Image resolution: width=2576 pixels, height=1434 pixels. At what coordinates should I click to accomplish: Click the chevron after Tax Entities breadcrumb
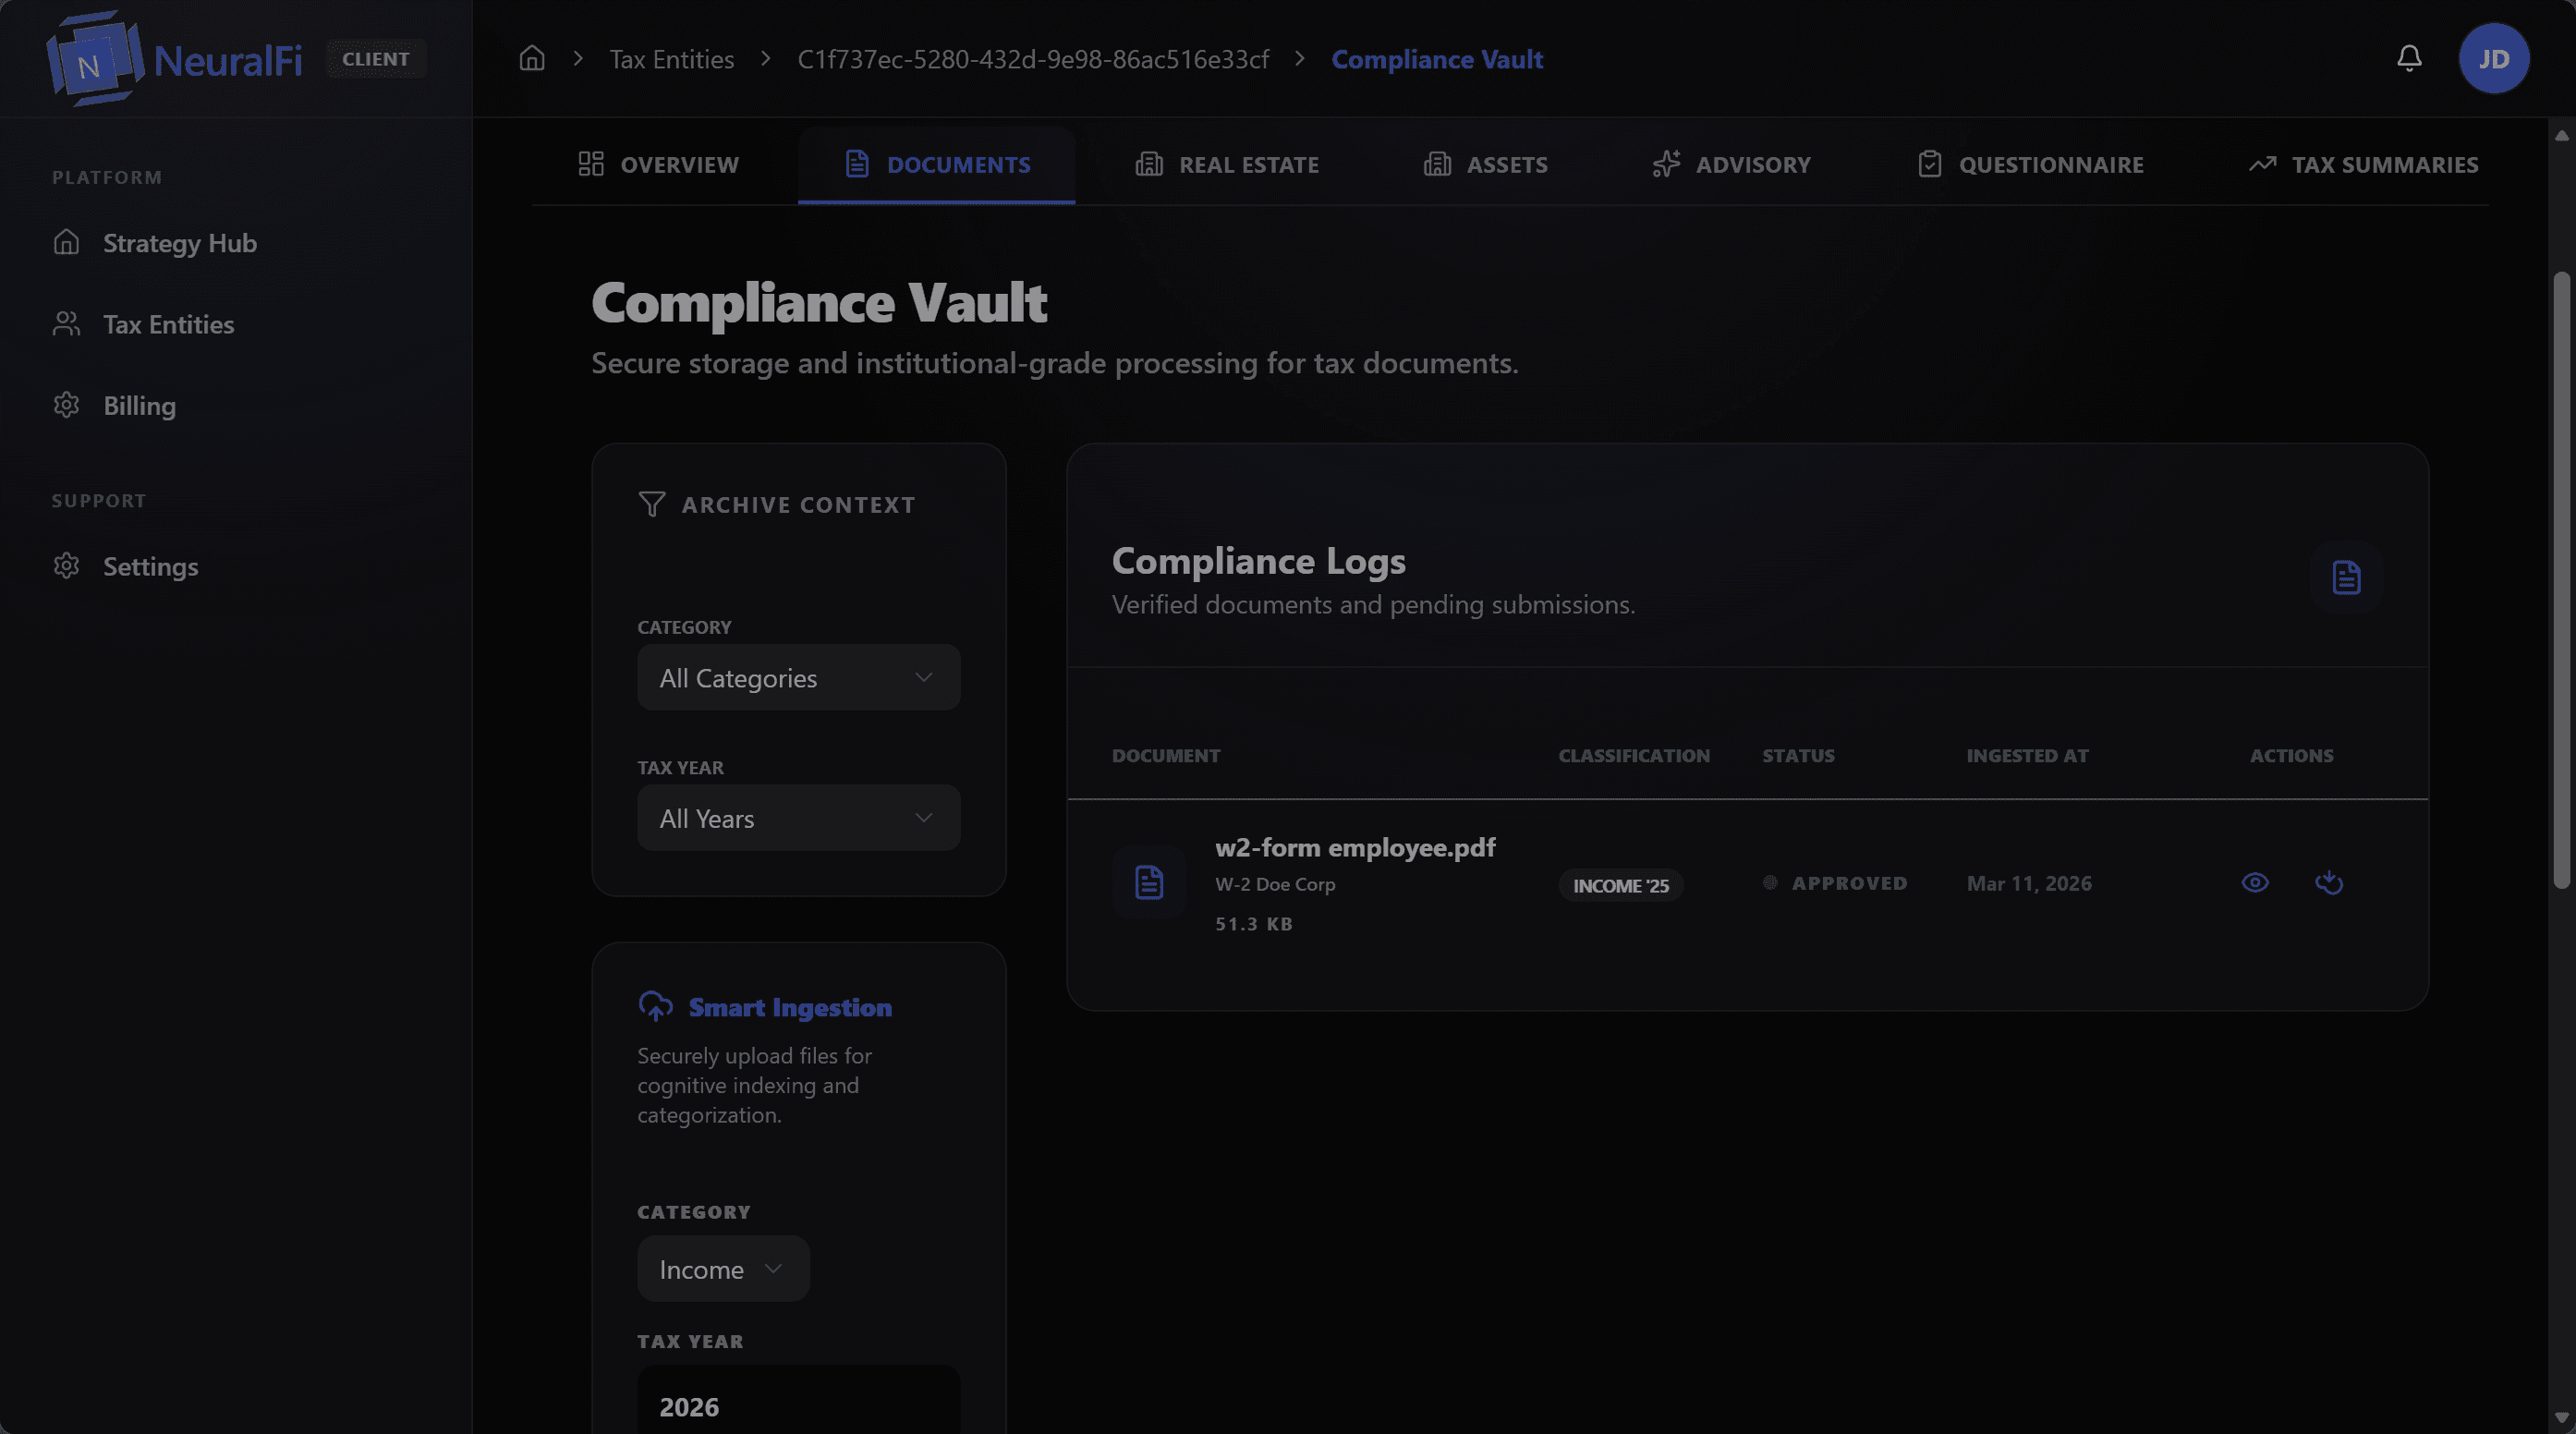pos(766,58)
